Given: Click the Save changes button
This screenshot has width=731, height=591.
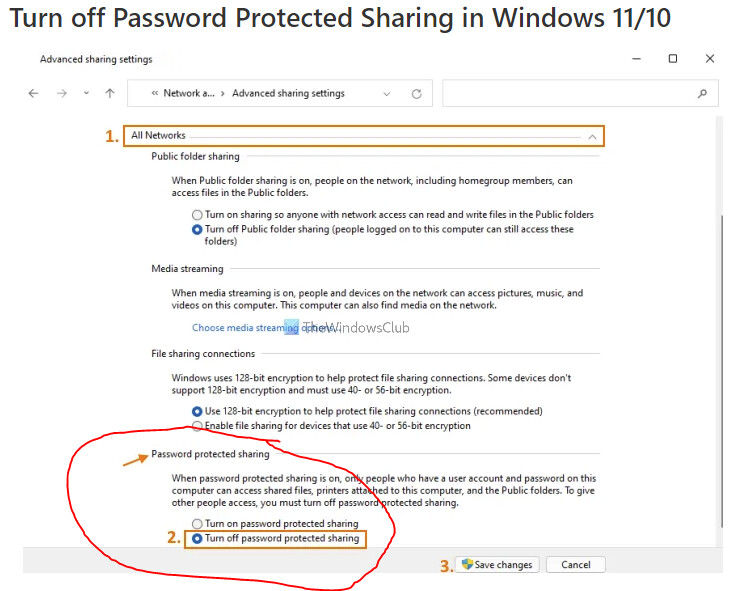Looking at the screenshot, I should click(x=497, y=565).
